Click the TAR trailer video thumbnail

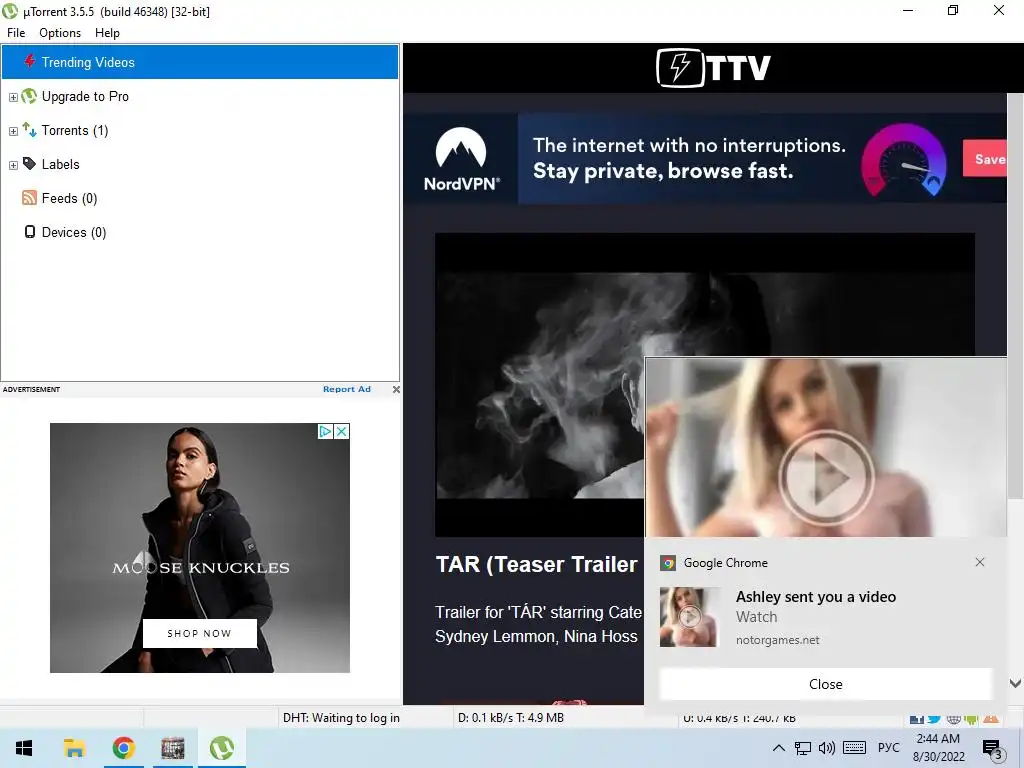click(x=541, y=385)
